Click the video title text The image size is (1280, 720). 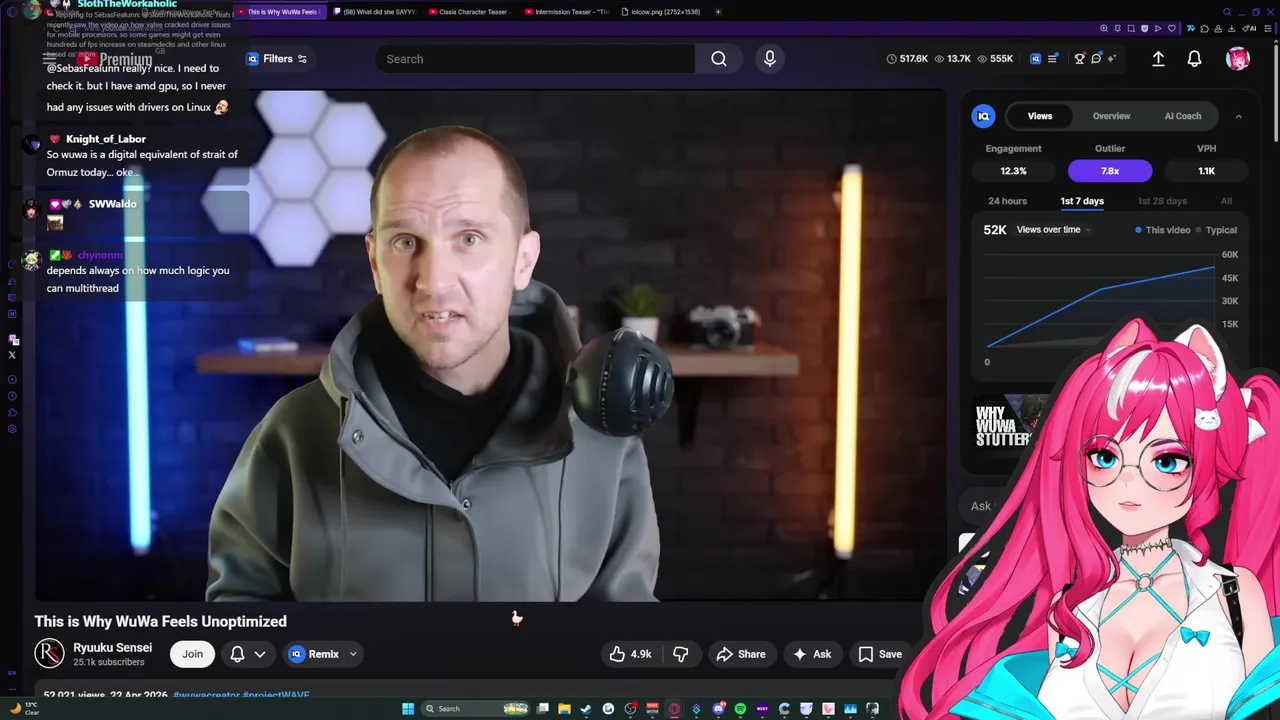coord(161,621)
